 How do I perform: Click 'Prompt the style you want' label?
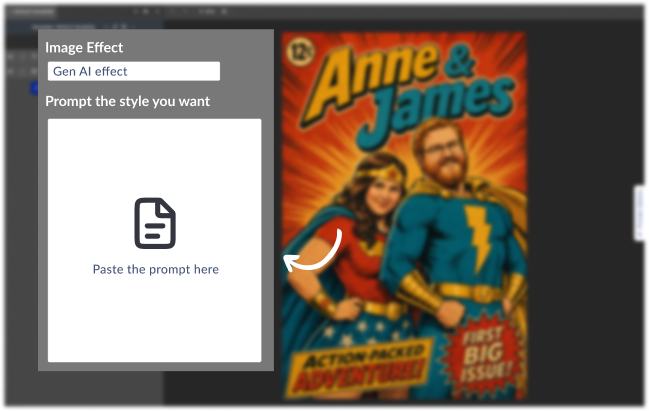(127, 101)
